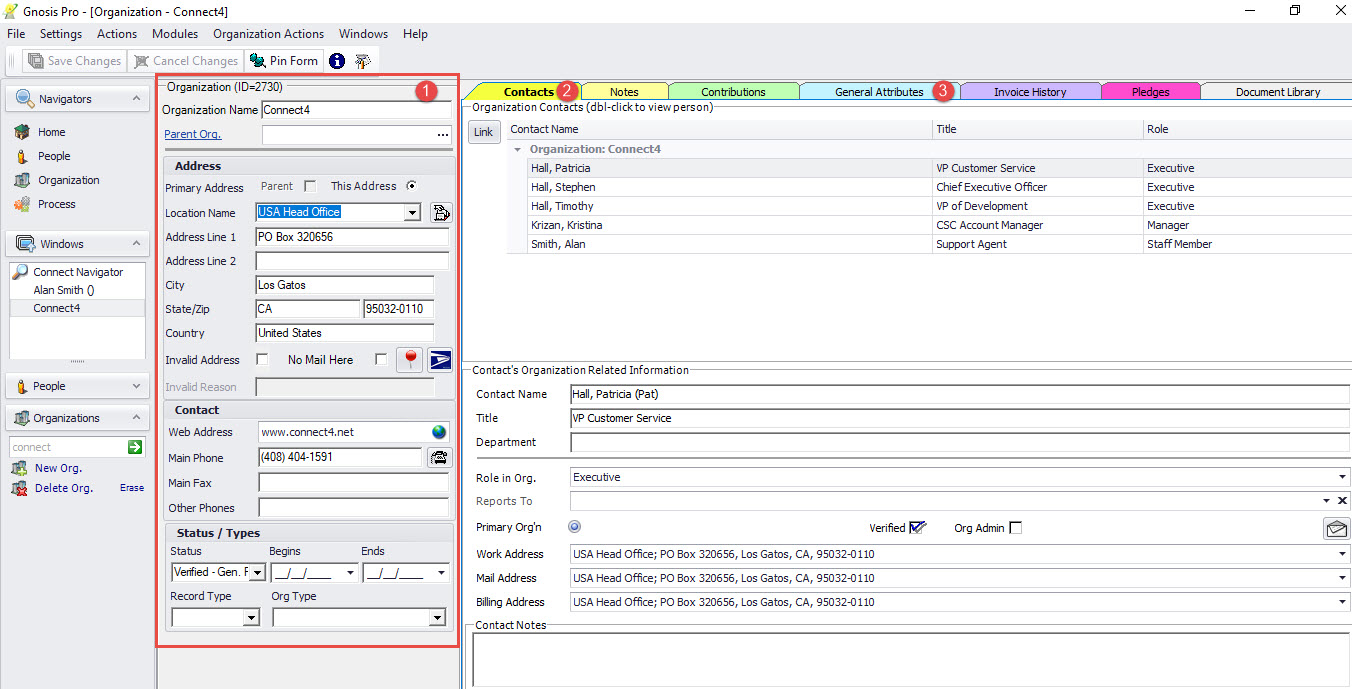Open the Org Type dropdown
The image size is (1352, 689).
click(436, 618)
